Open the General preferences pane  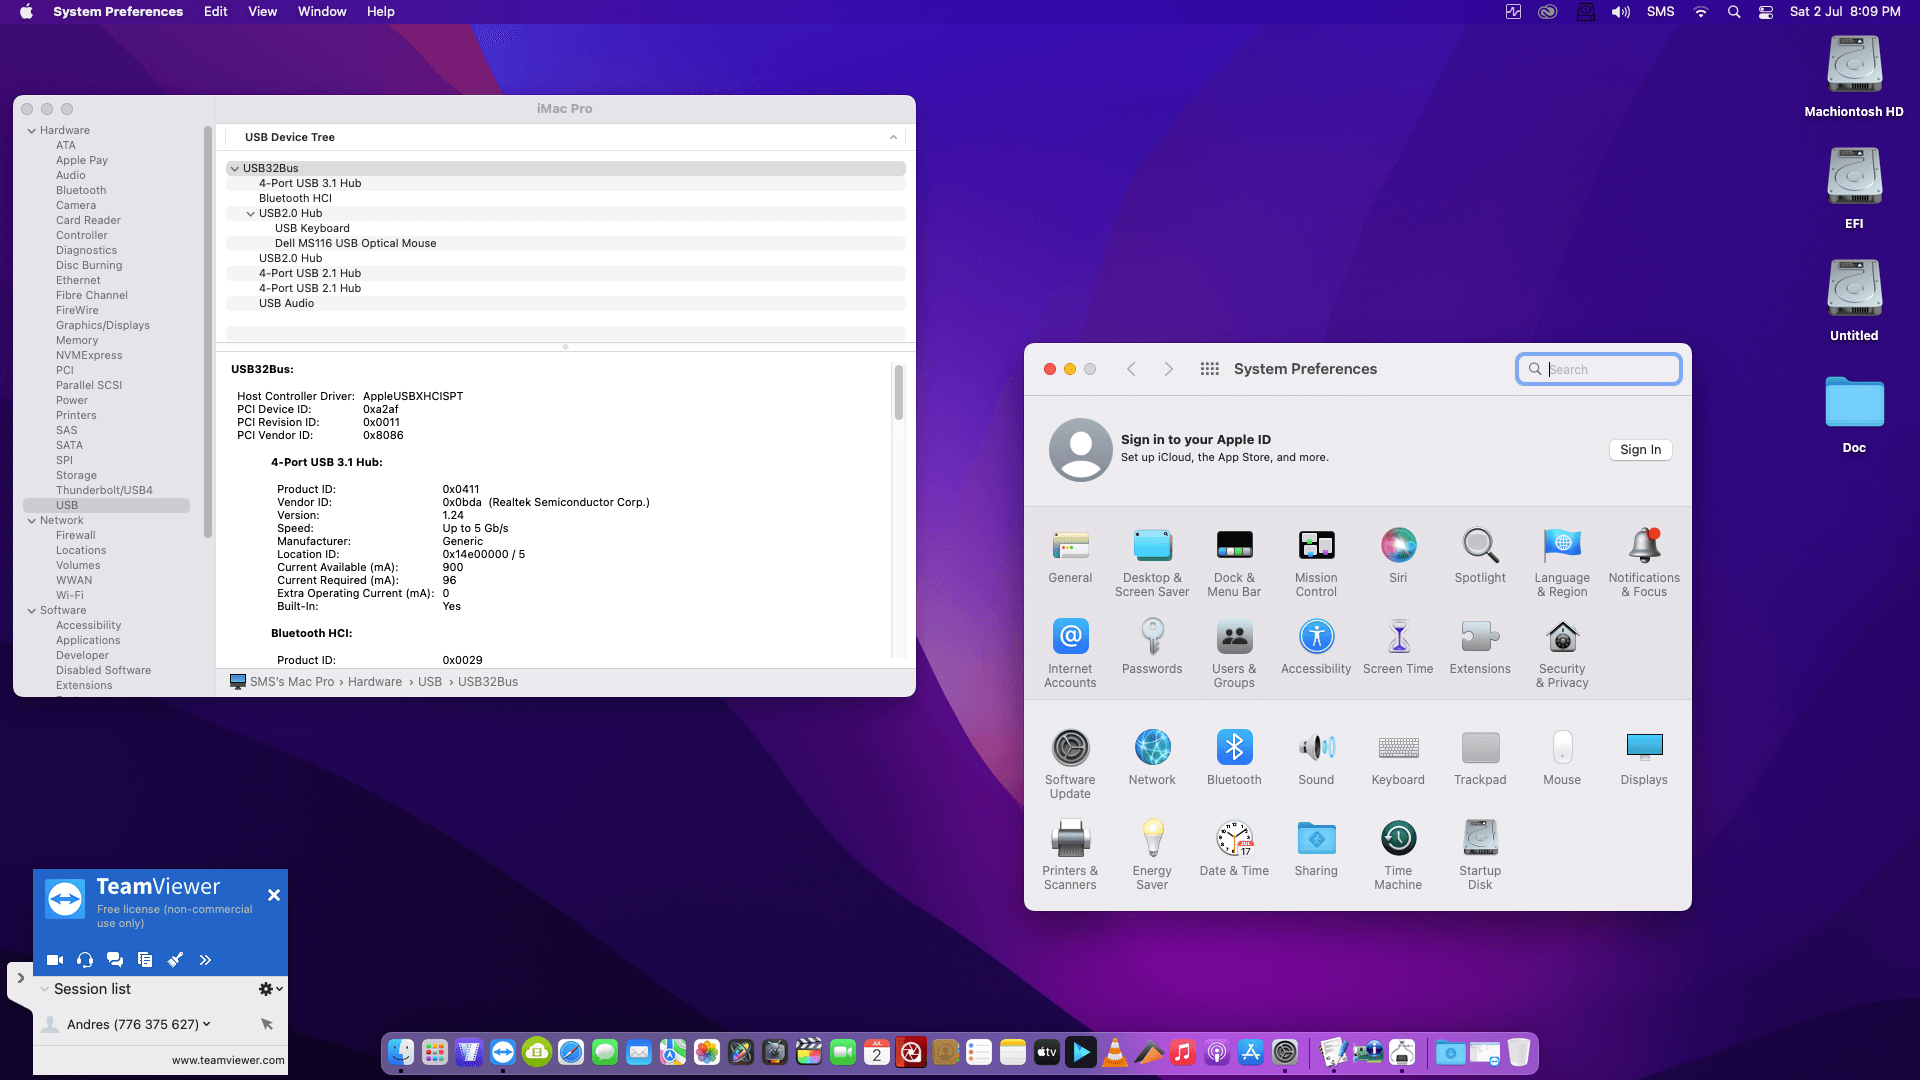1070,546
